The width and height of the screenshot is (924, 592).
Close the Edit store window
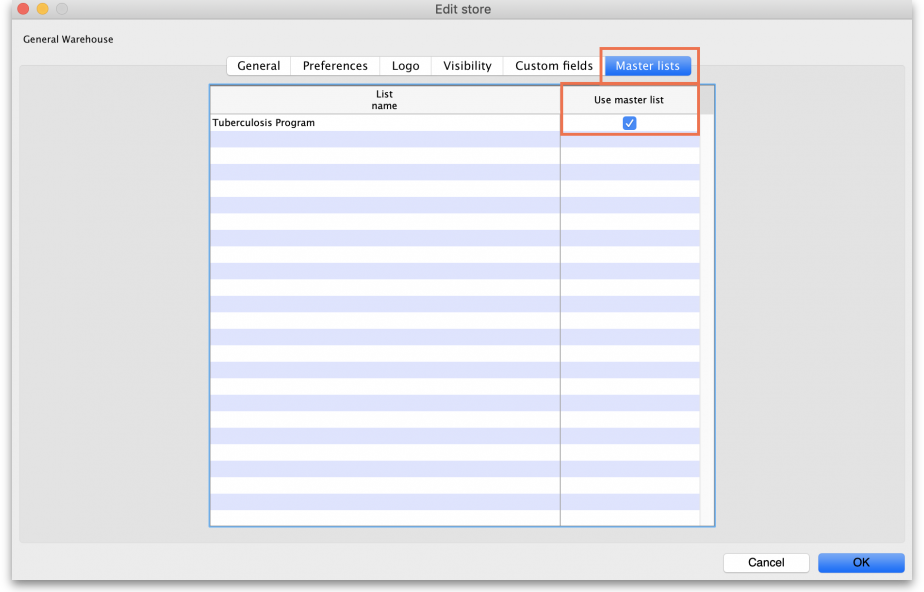(x=23, y=9)
